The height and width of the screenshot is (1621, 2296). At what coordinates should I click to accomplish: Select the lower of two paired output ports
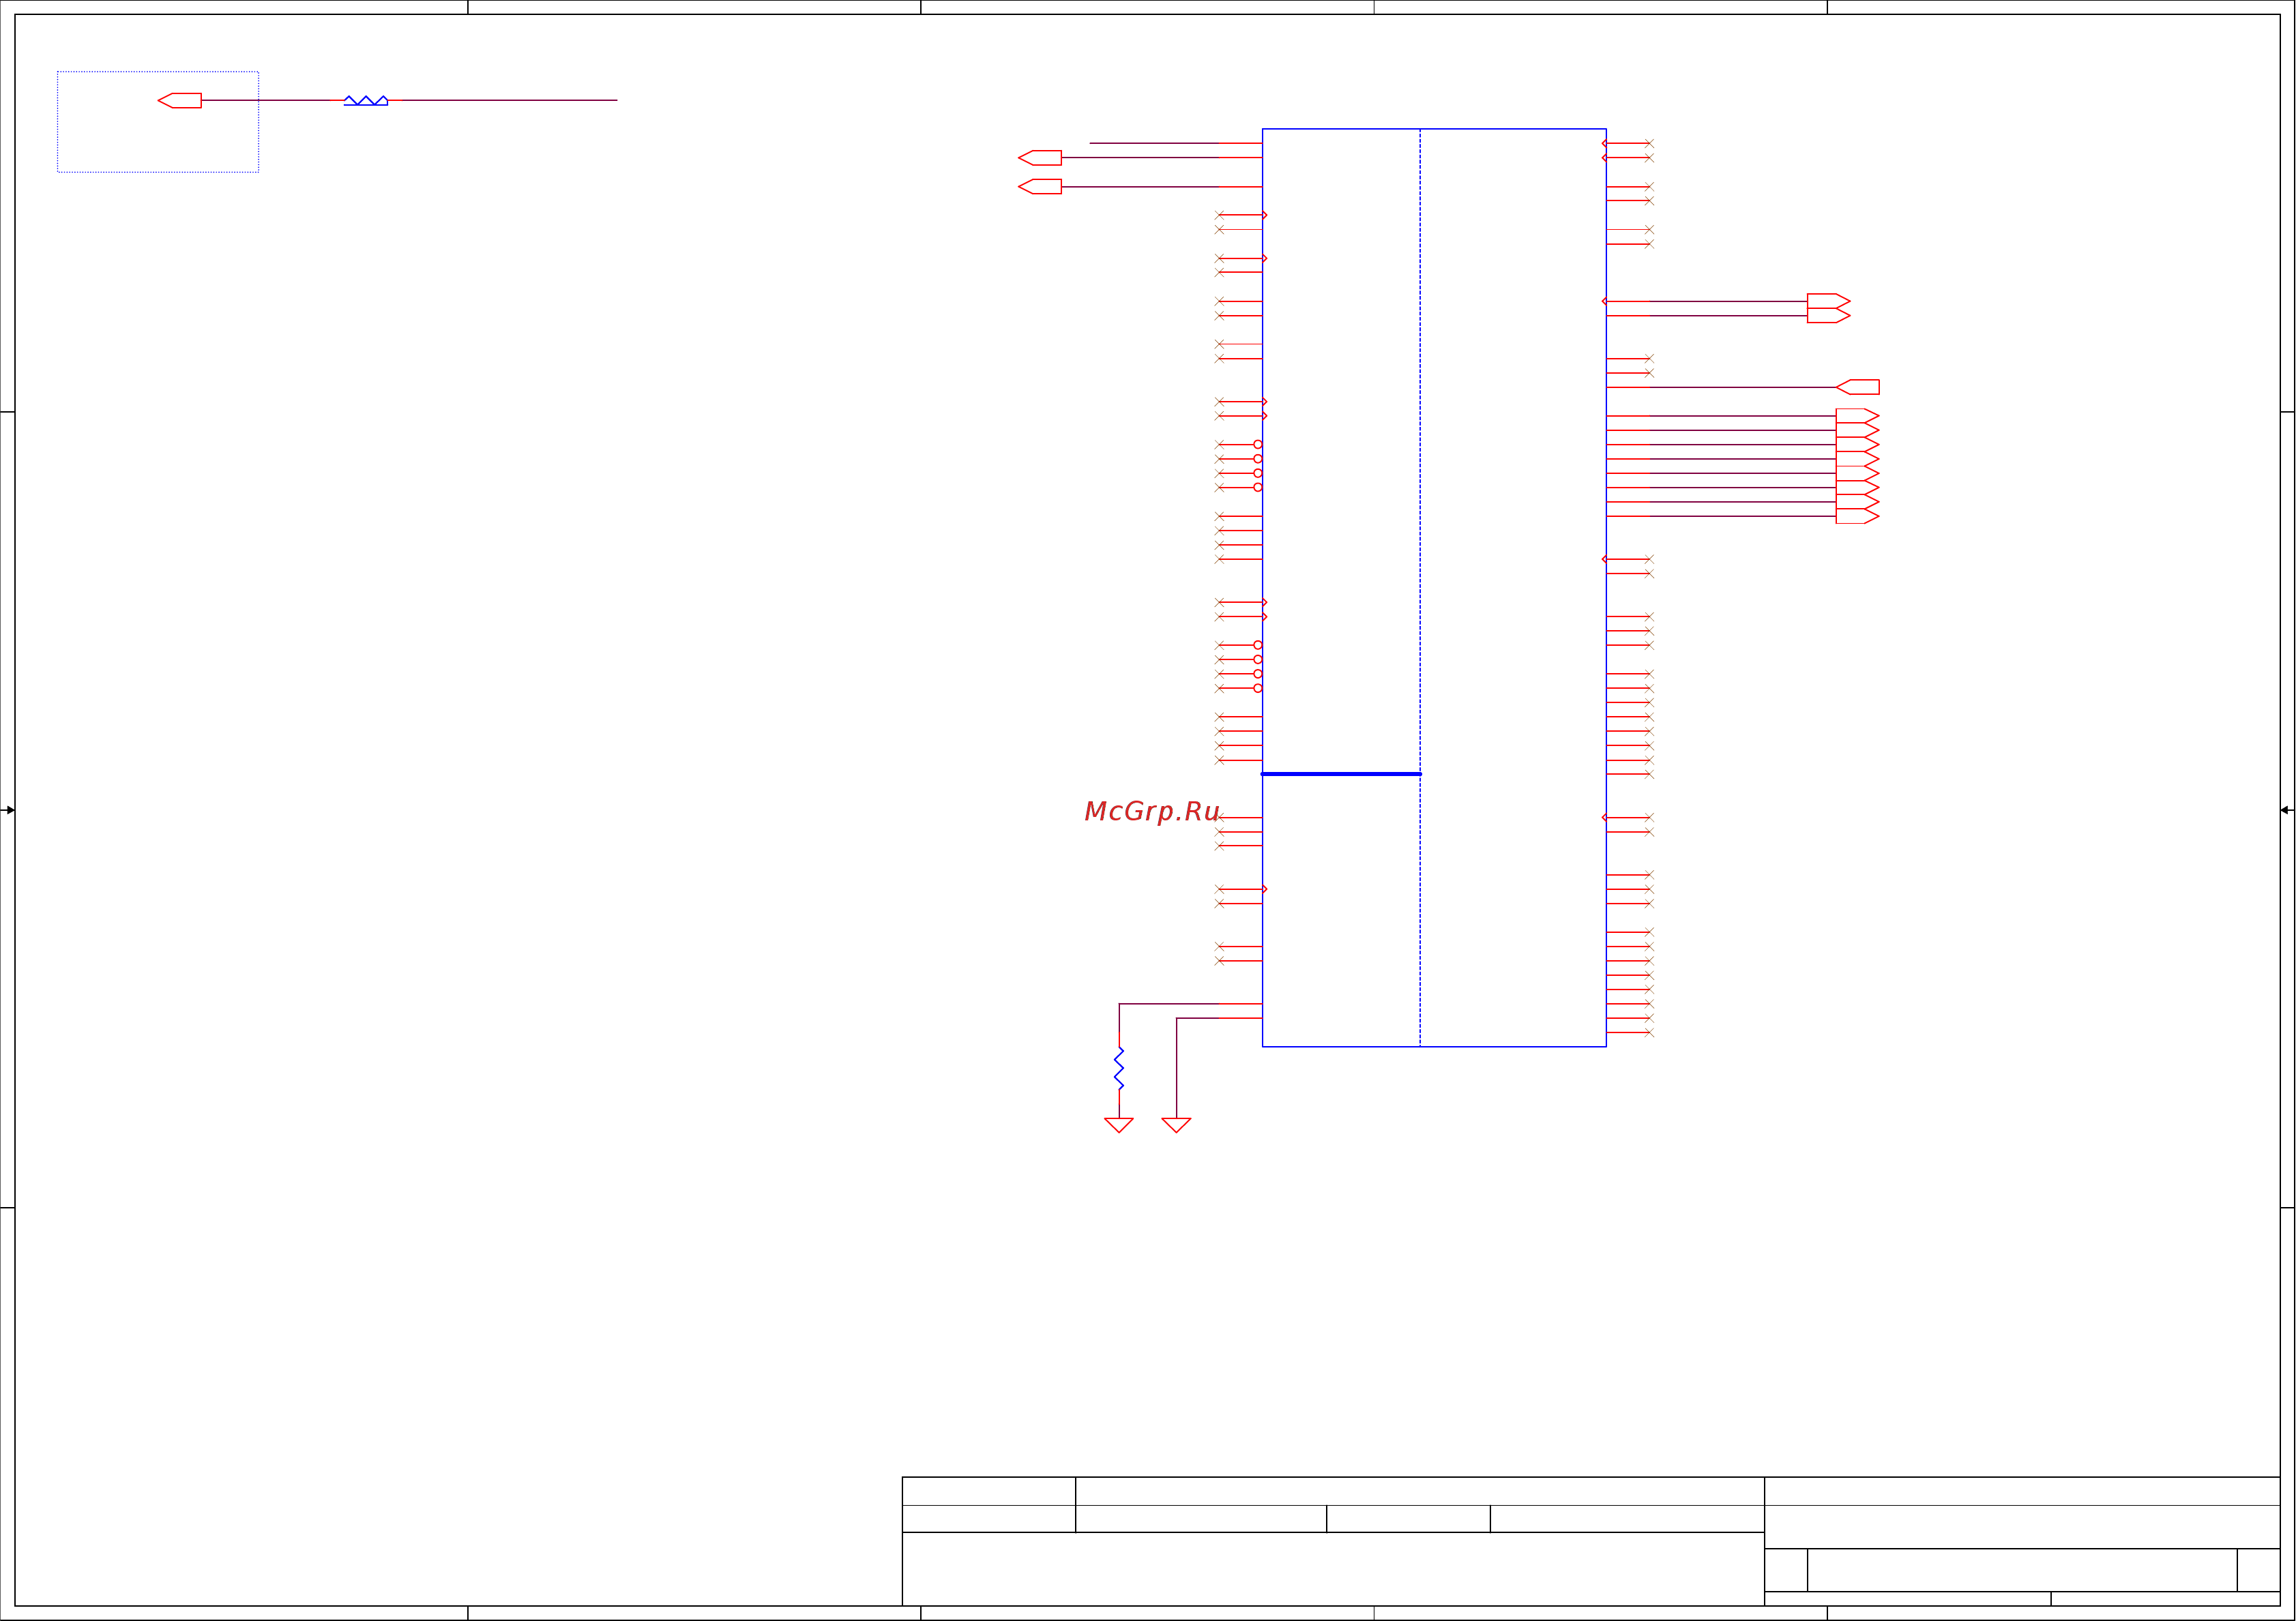click(1829, 315)
